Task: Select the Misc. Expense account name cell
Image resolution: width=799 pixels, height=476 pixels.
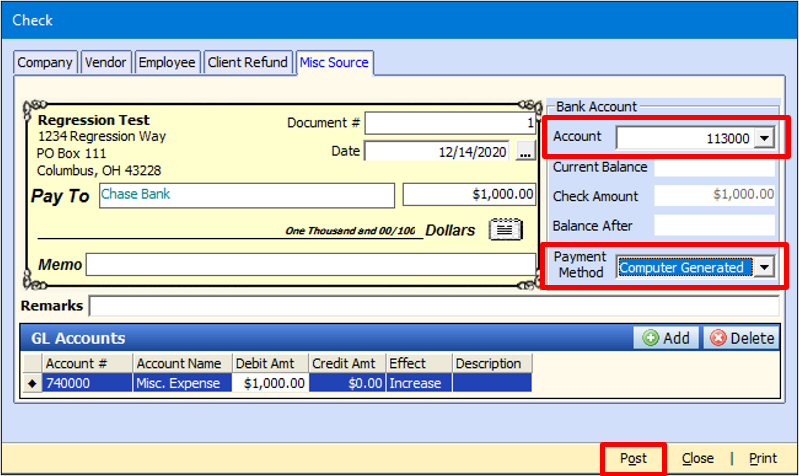Action: 182,383
